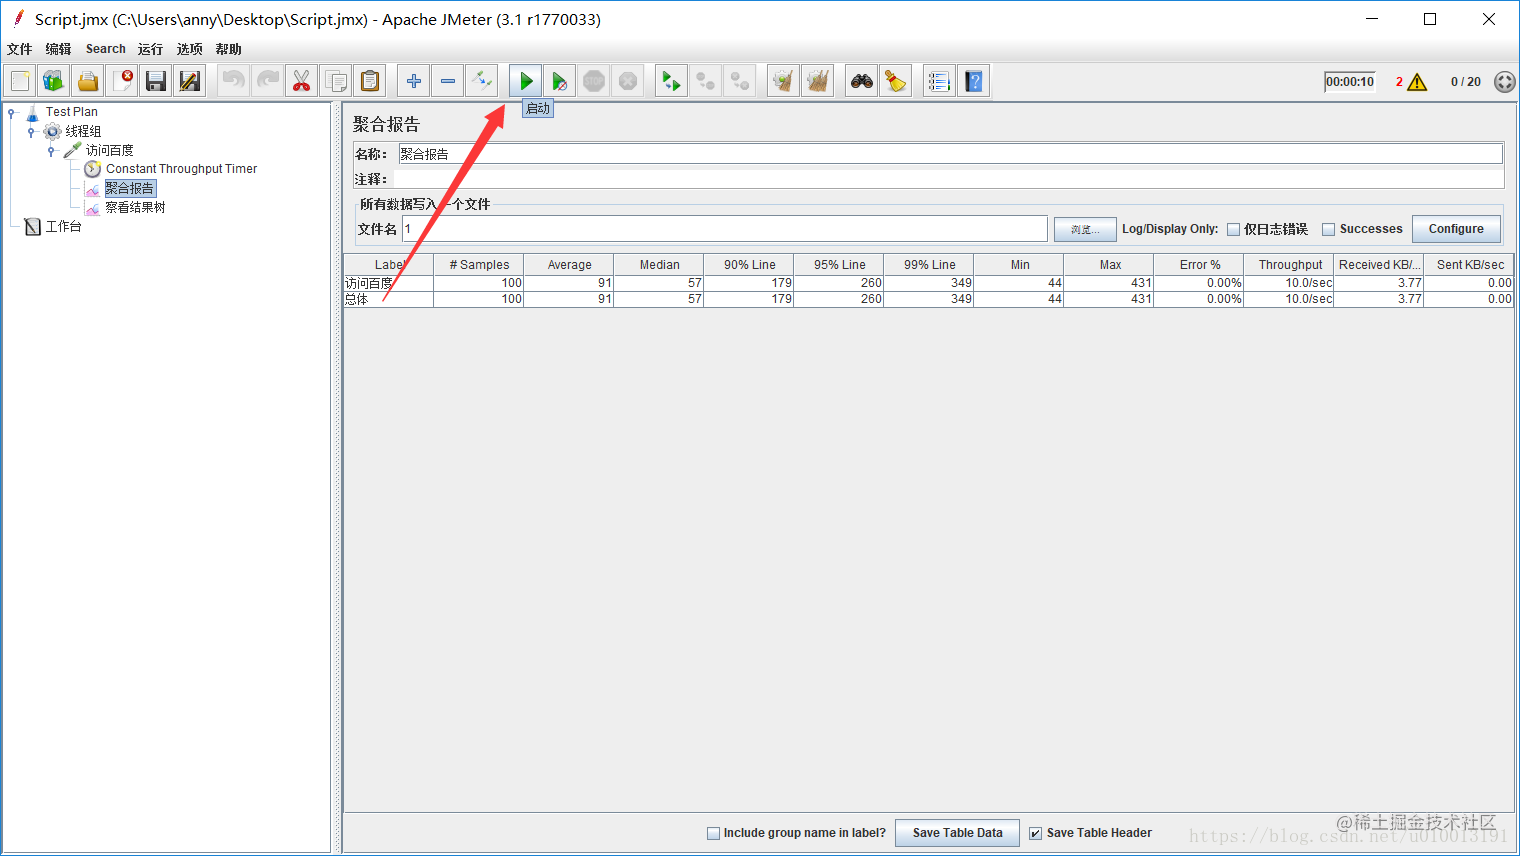The width and height of the screenshot is (1520, 856).
Task: Click the Average column header
Action: pyautogui.click(x=569, y=265)
